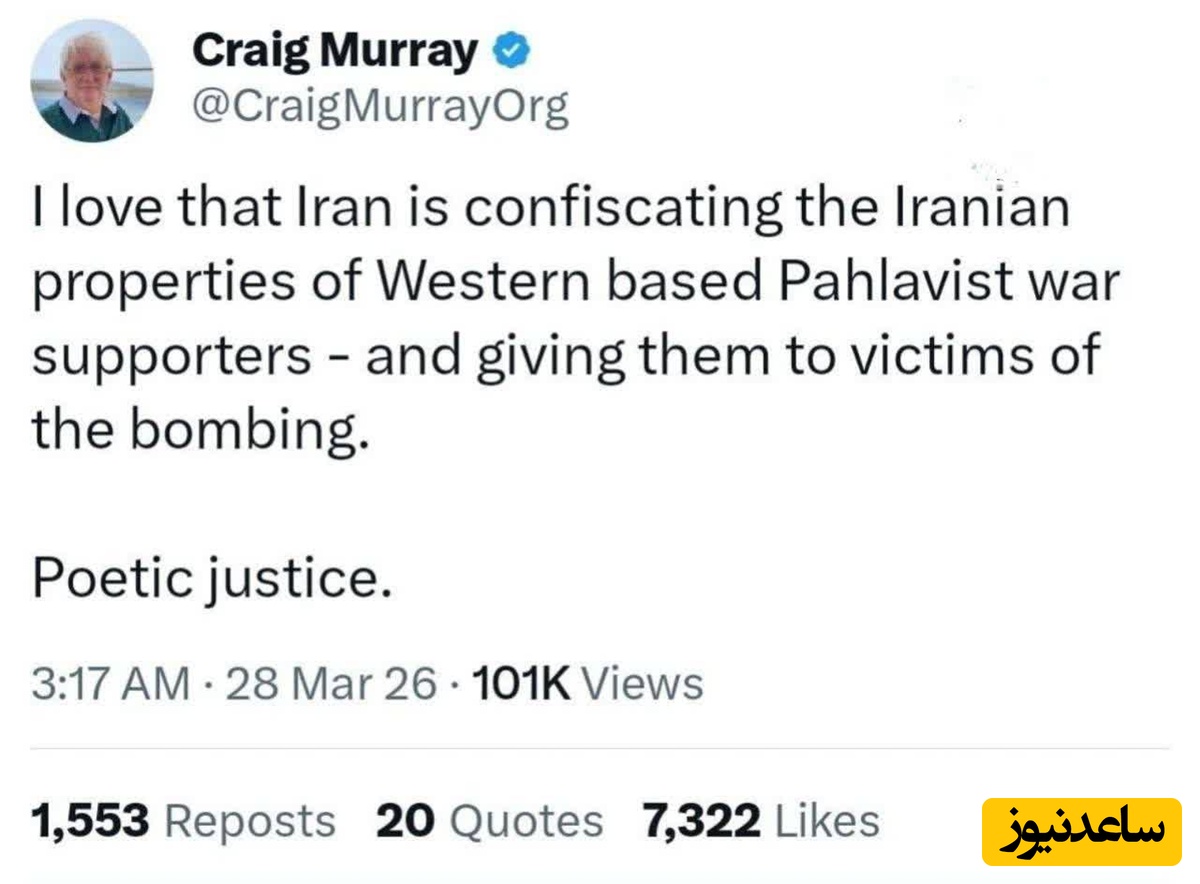Image resolution: width=1200 pixels, height=884 pixels.
Task: Click the "Poetic justice." line
Action: click(212, 580)
